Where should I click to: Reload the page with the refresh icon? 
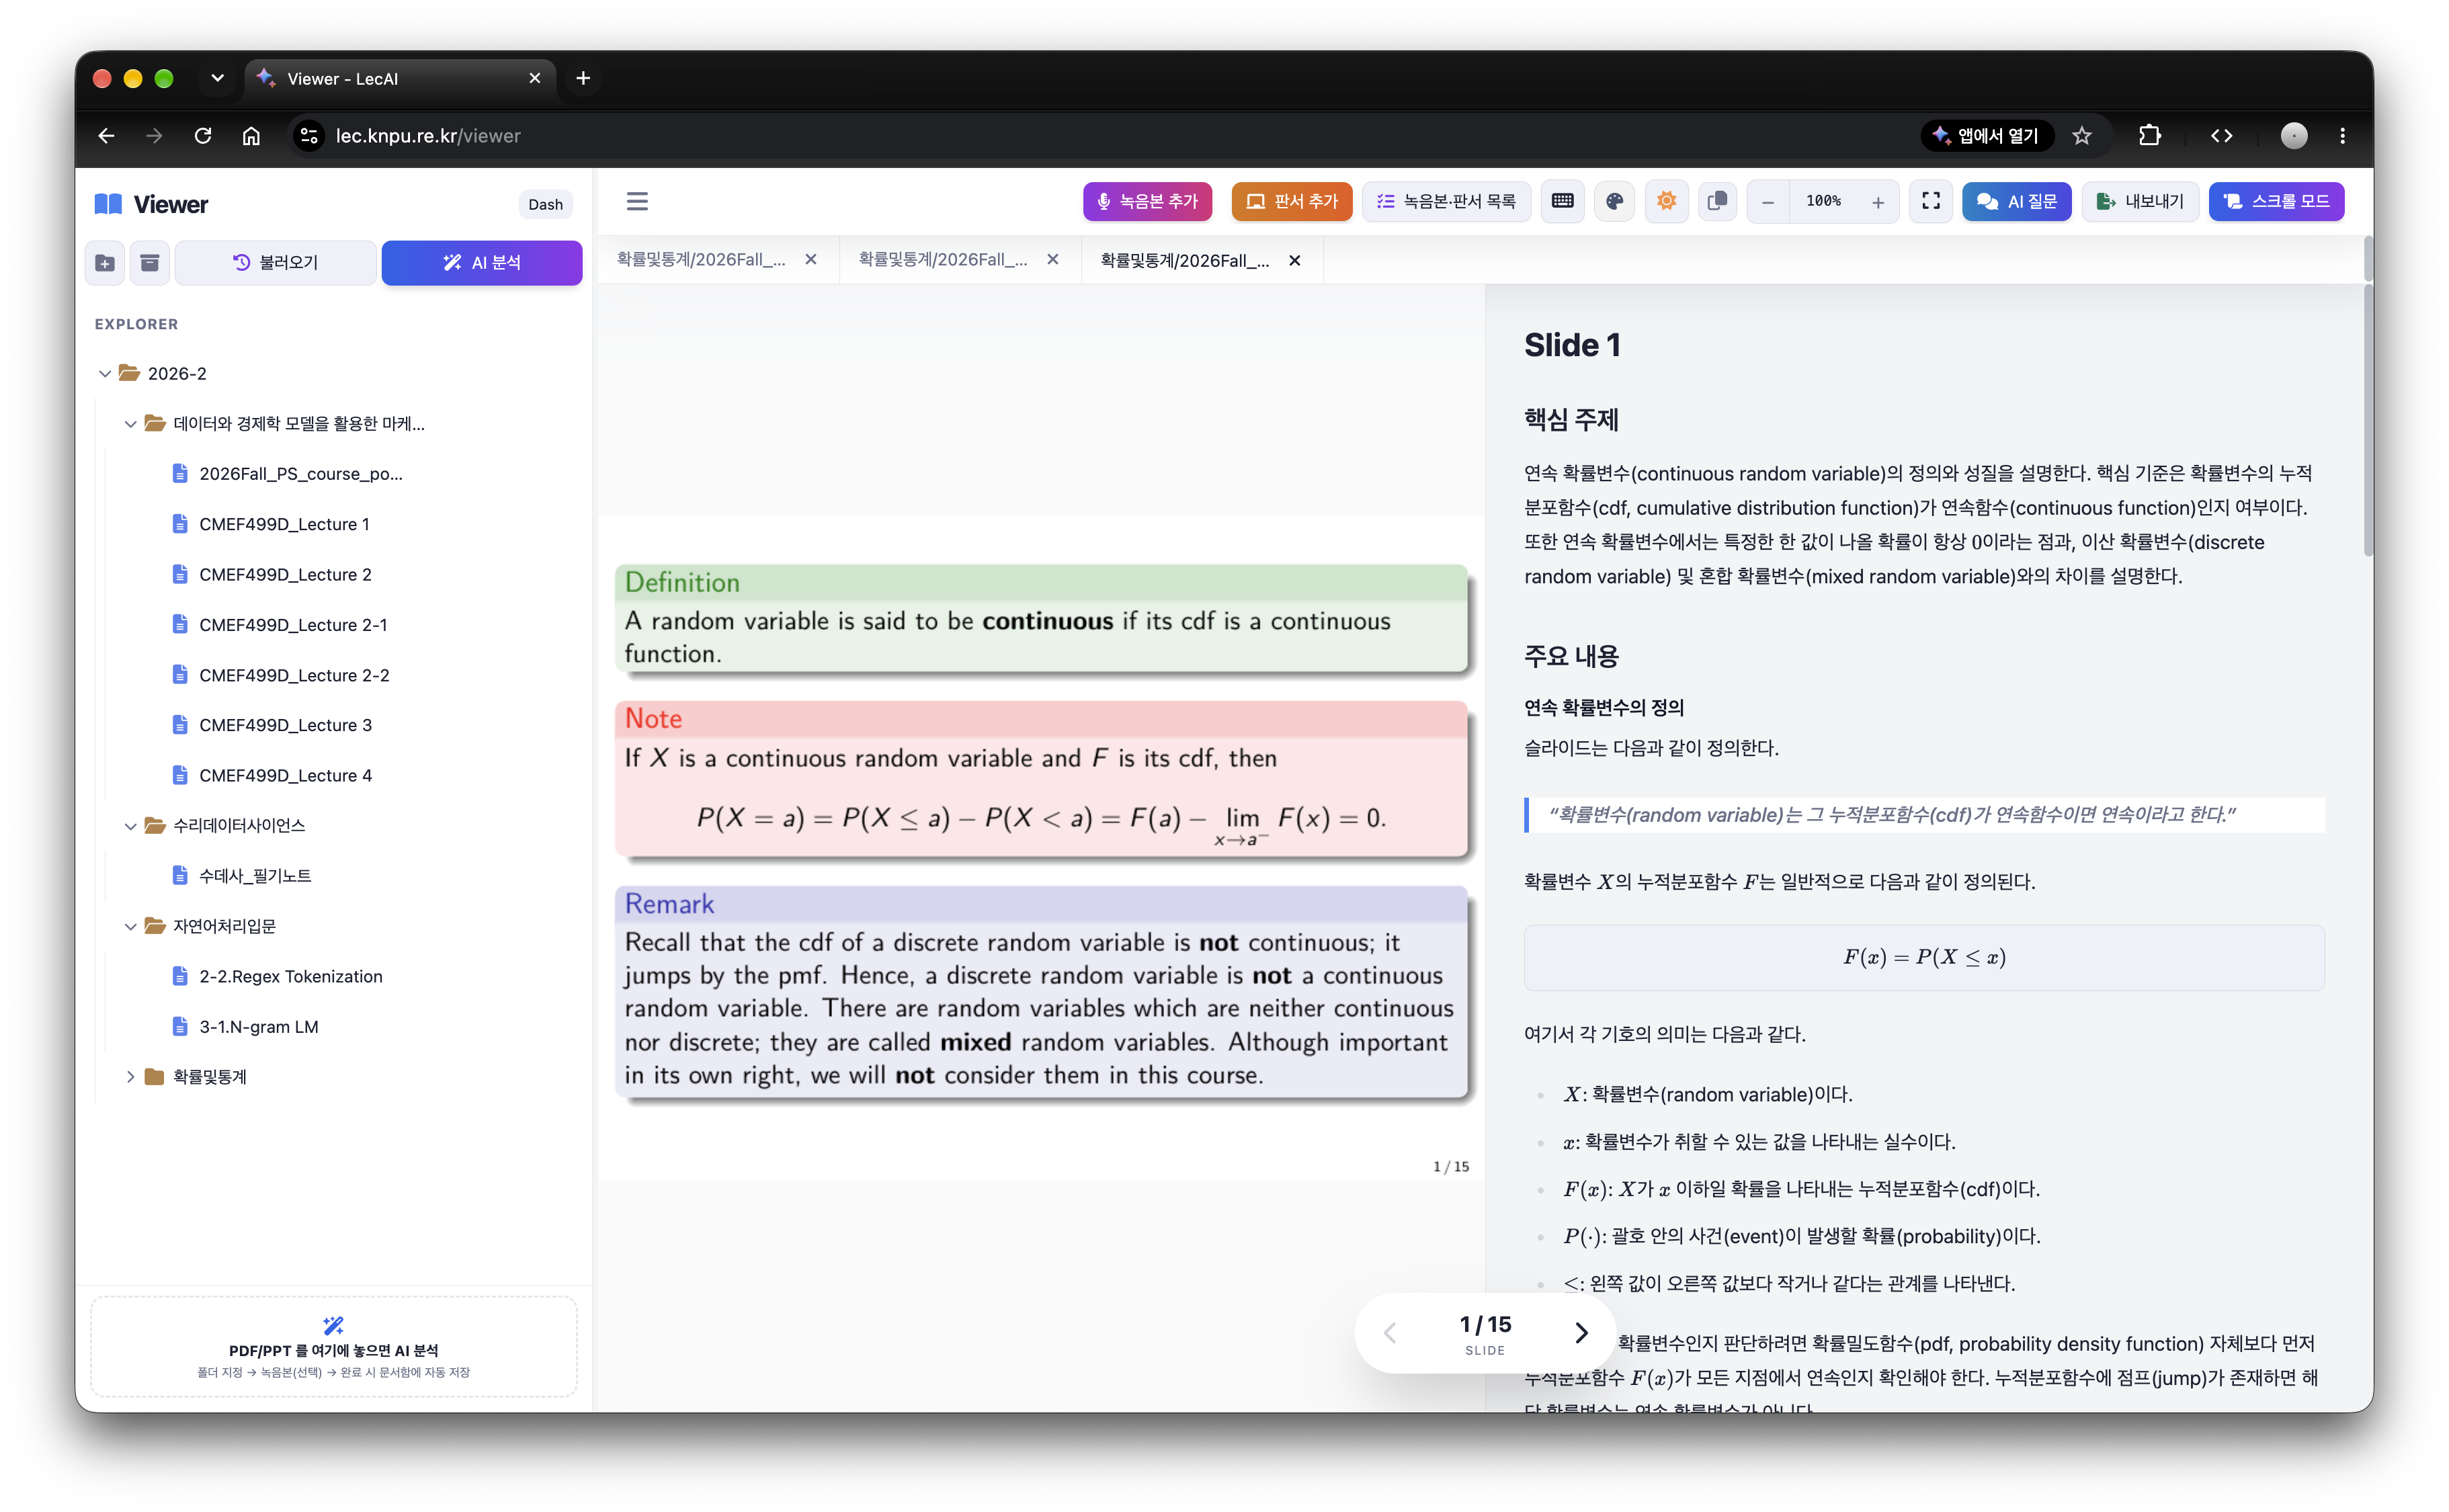(x=203, y=136)
